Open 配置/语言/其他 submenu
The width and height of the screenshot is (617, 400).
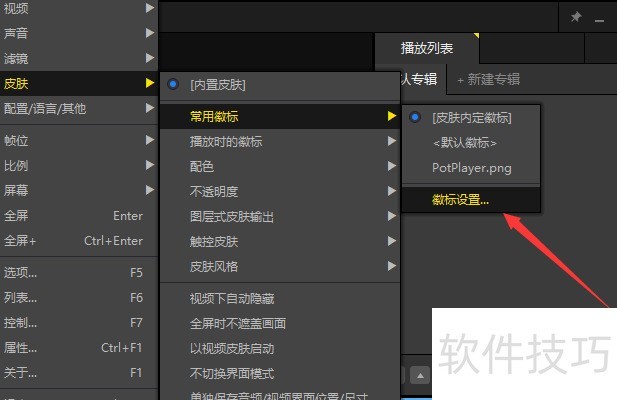pyautogui.click(x=79, y=108)
